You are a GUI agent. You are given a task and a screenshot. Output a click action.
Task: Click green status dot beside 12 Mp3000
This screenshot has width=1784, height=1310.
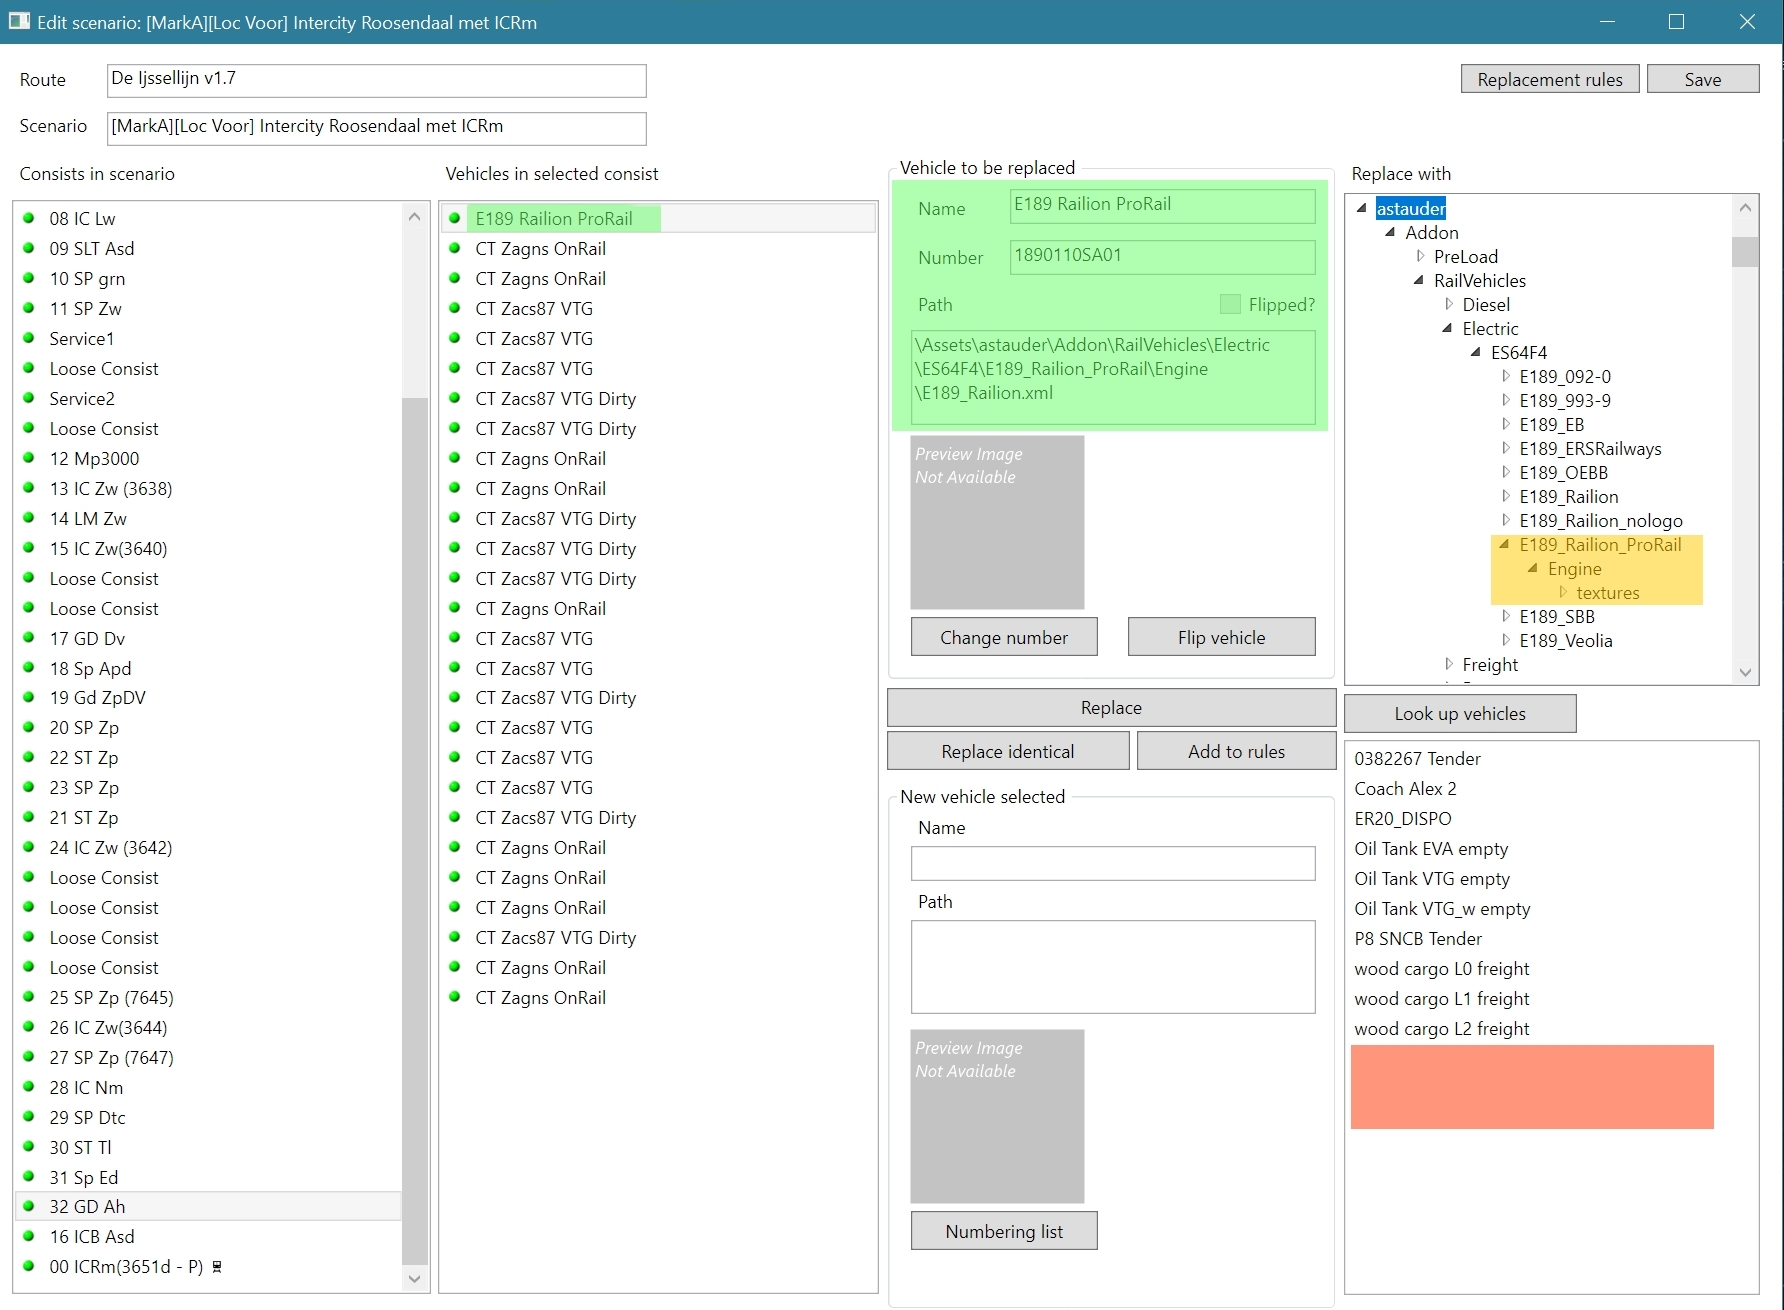(x=29, y=458)
